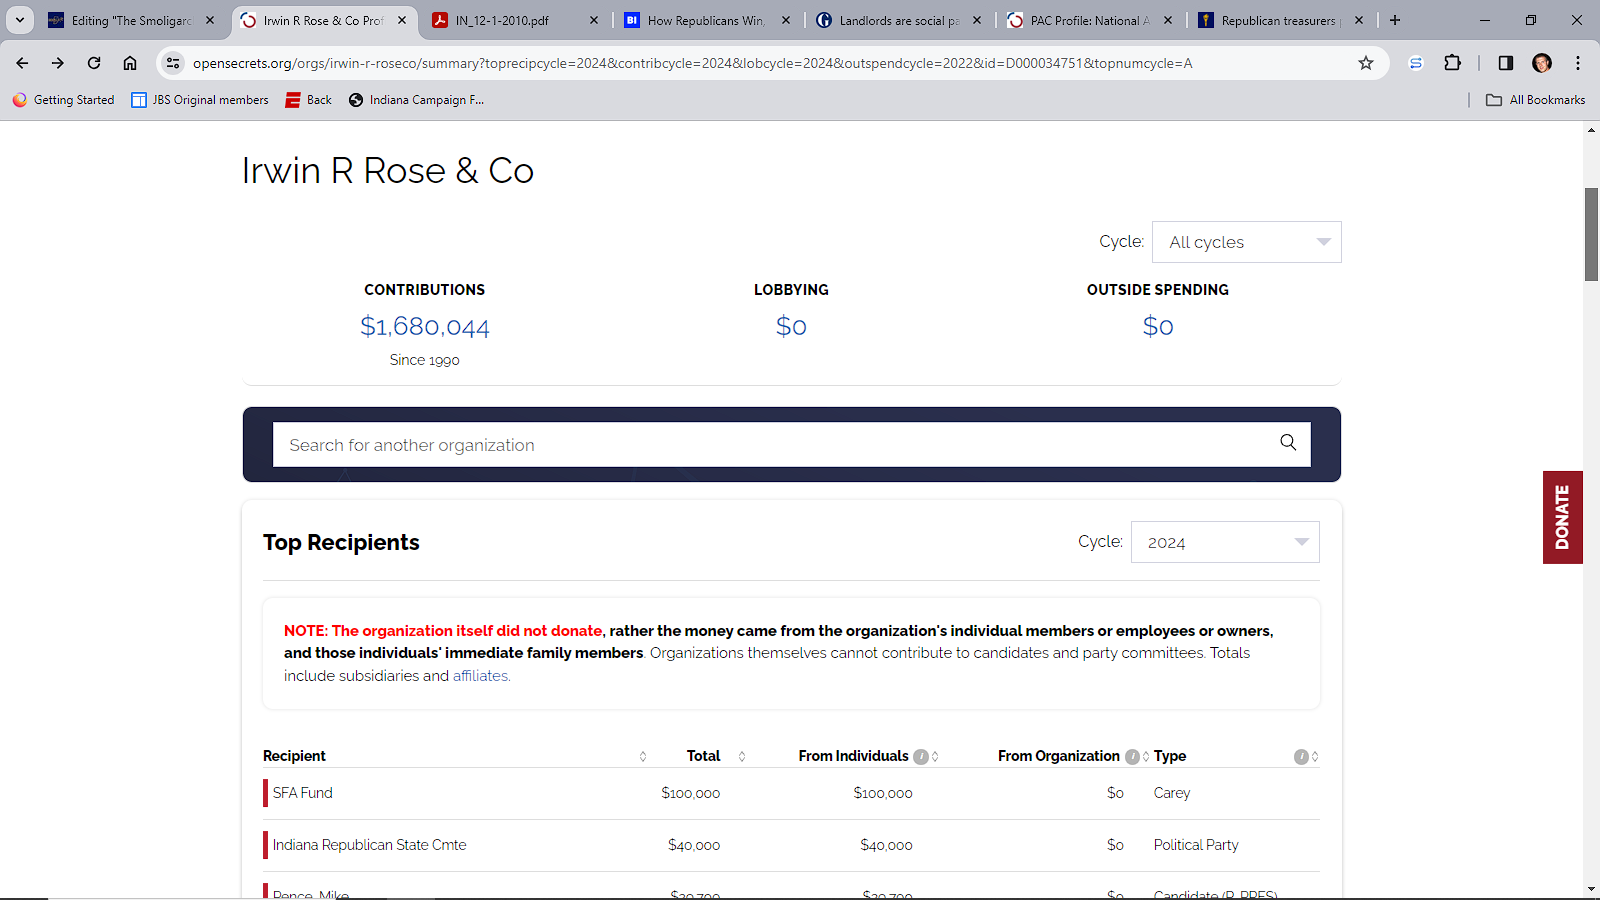
Task: Go forward to next page
Action: [58, 63]
